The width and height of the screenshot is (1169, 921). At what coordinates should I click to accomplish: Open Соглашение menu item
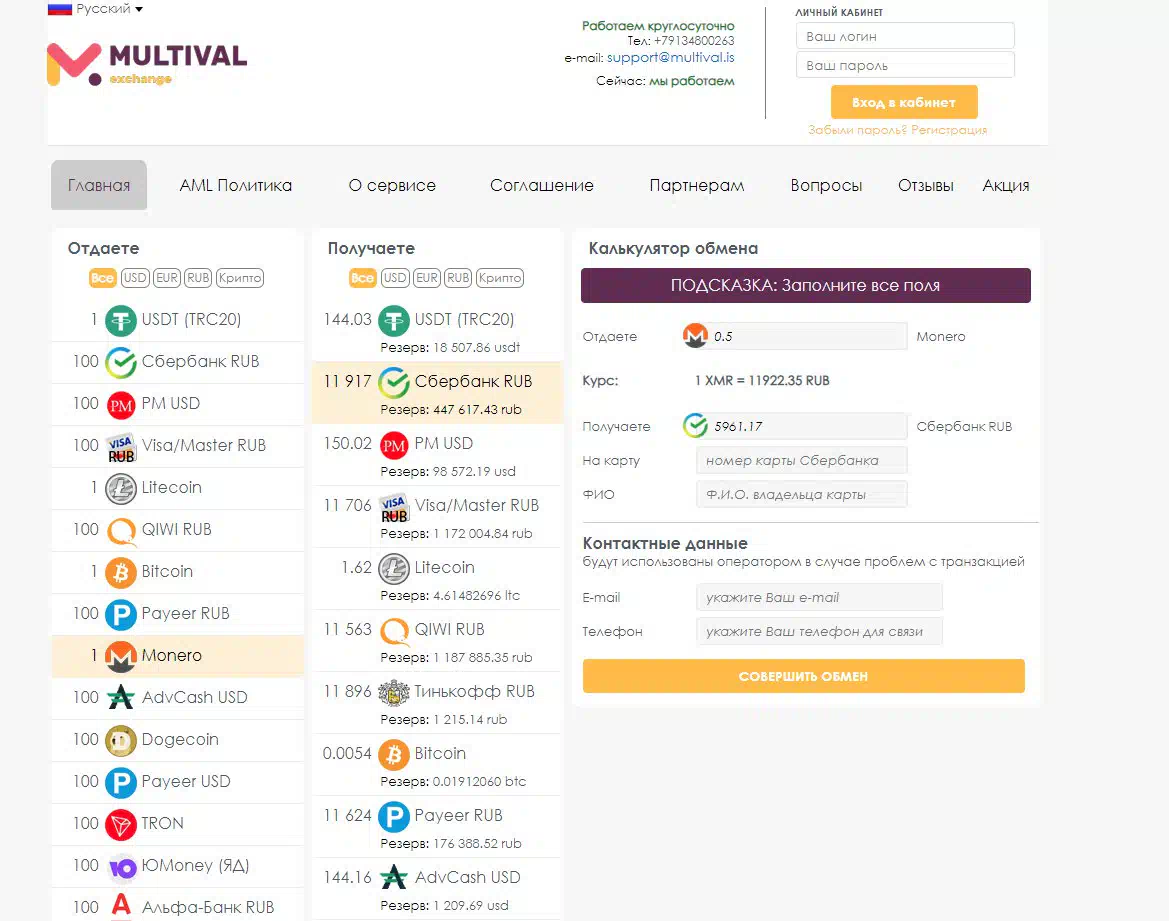pos(542,186)
